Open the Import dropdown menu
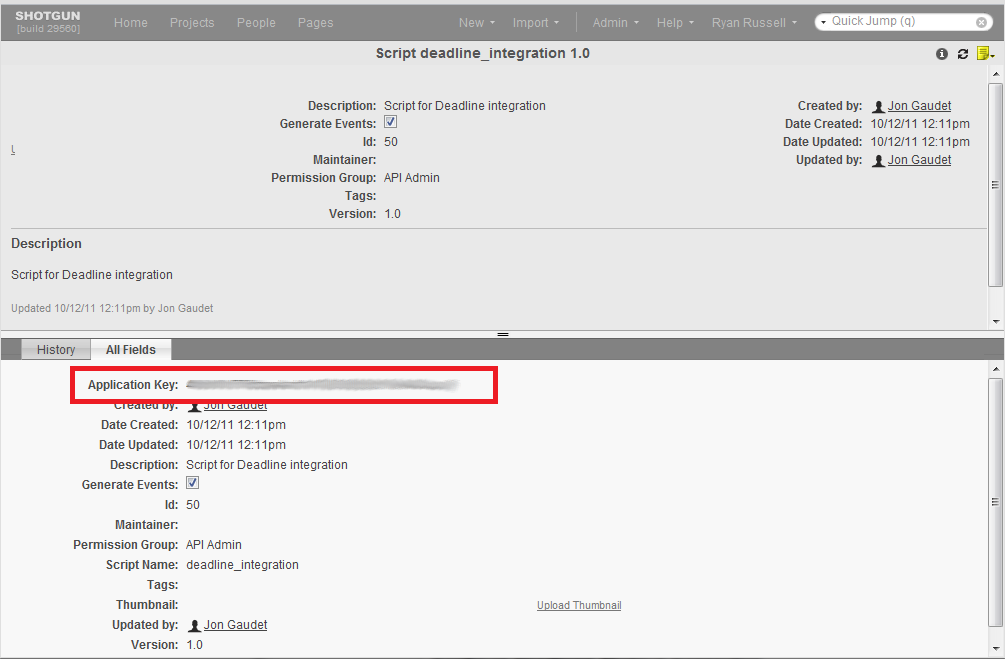Screen dimensions: 1005x659 (x=536, y=22)
